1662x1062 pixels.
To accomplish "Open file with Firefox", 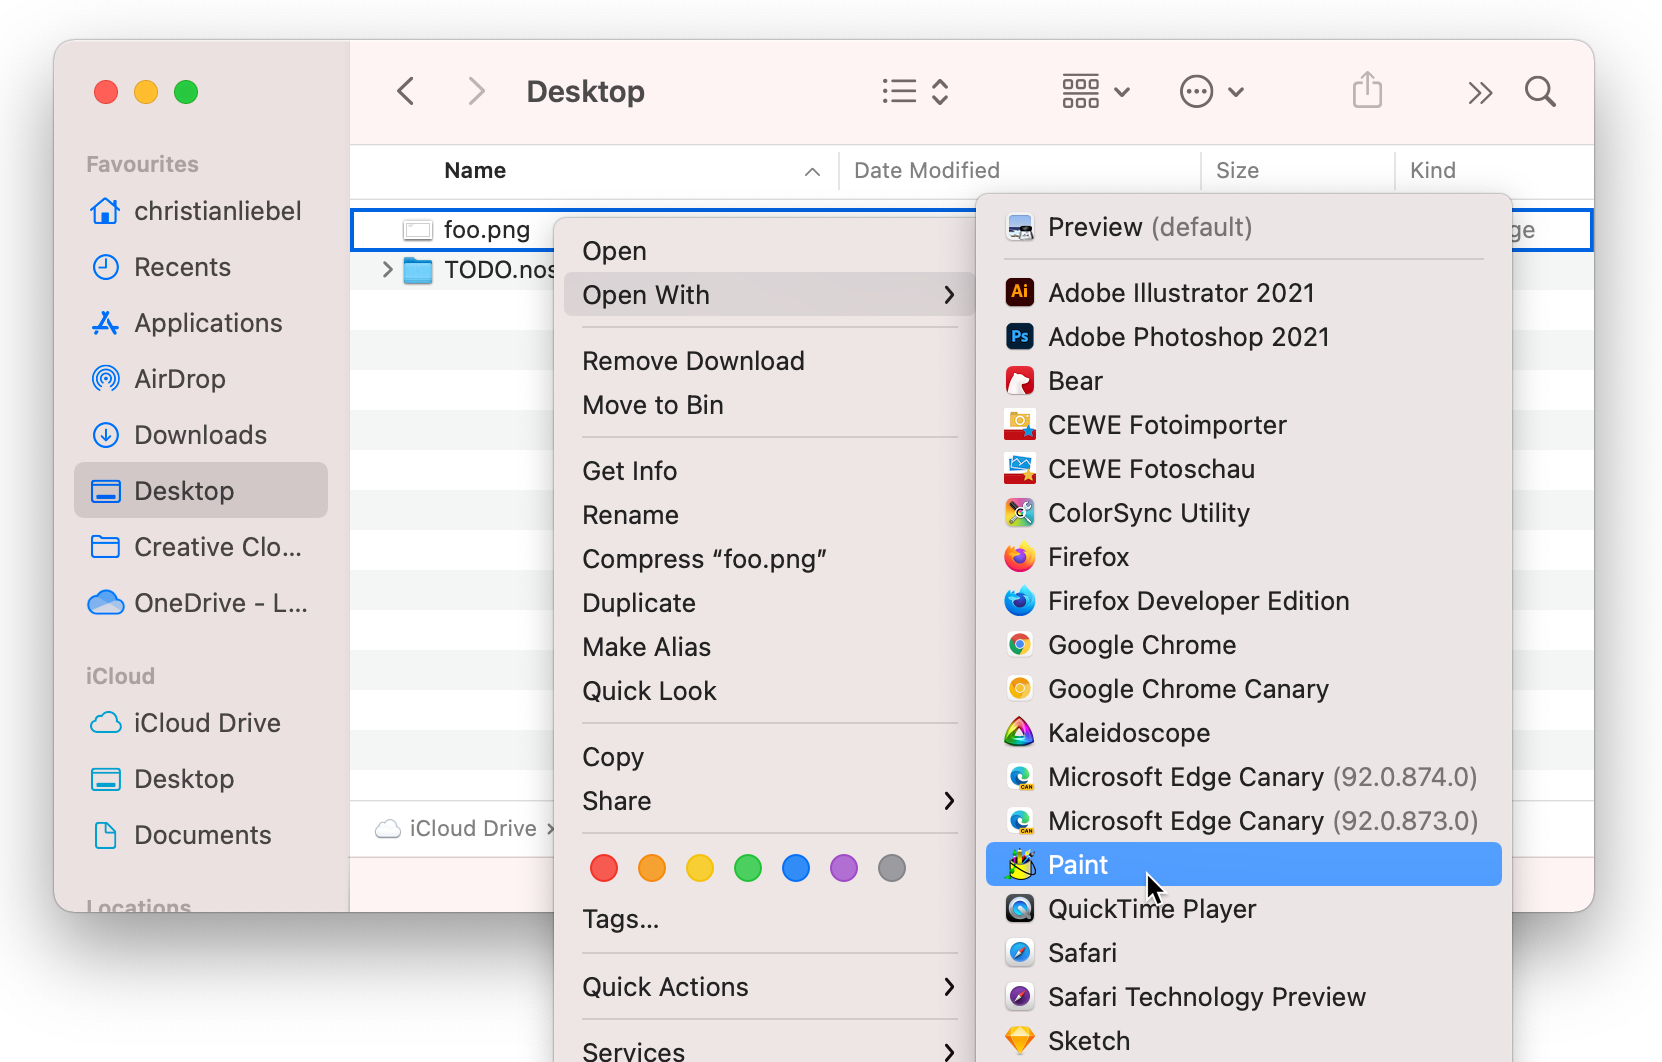I will pyautogui.click(x=1088, y=557).
